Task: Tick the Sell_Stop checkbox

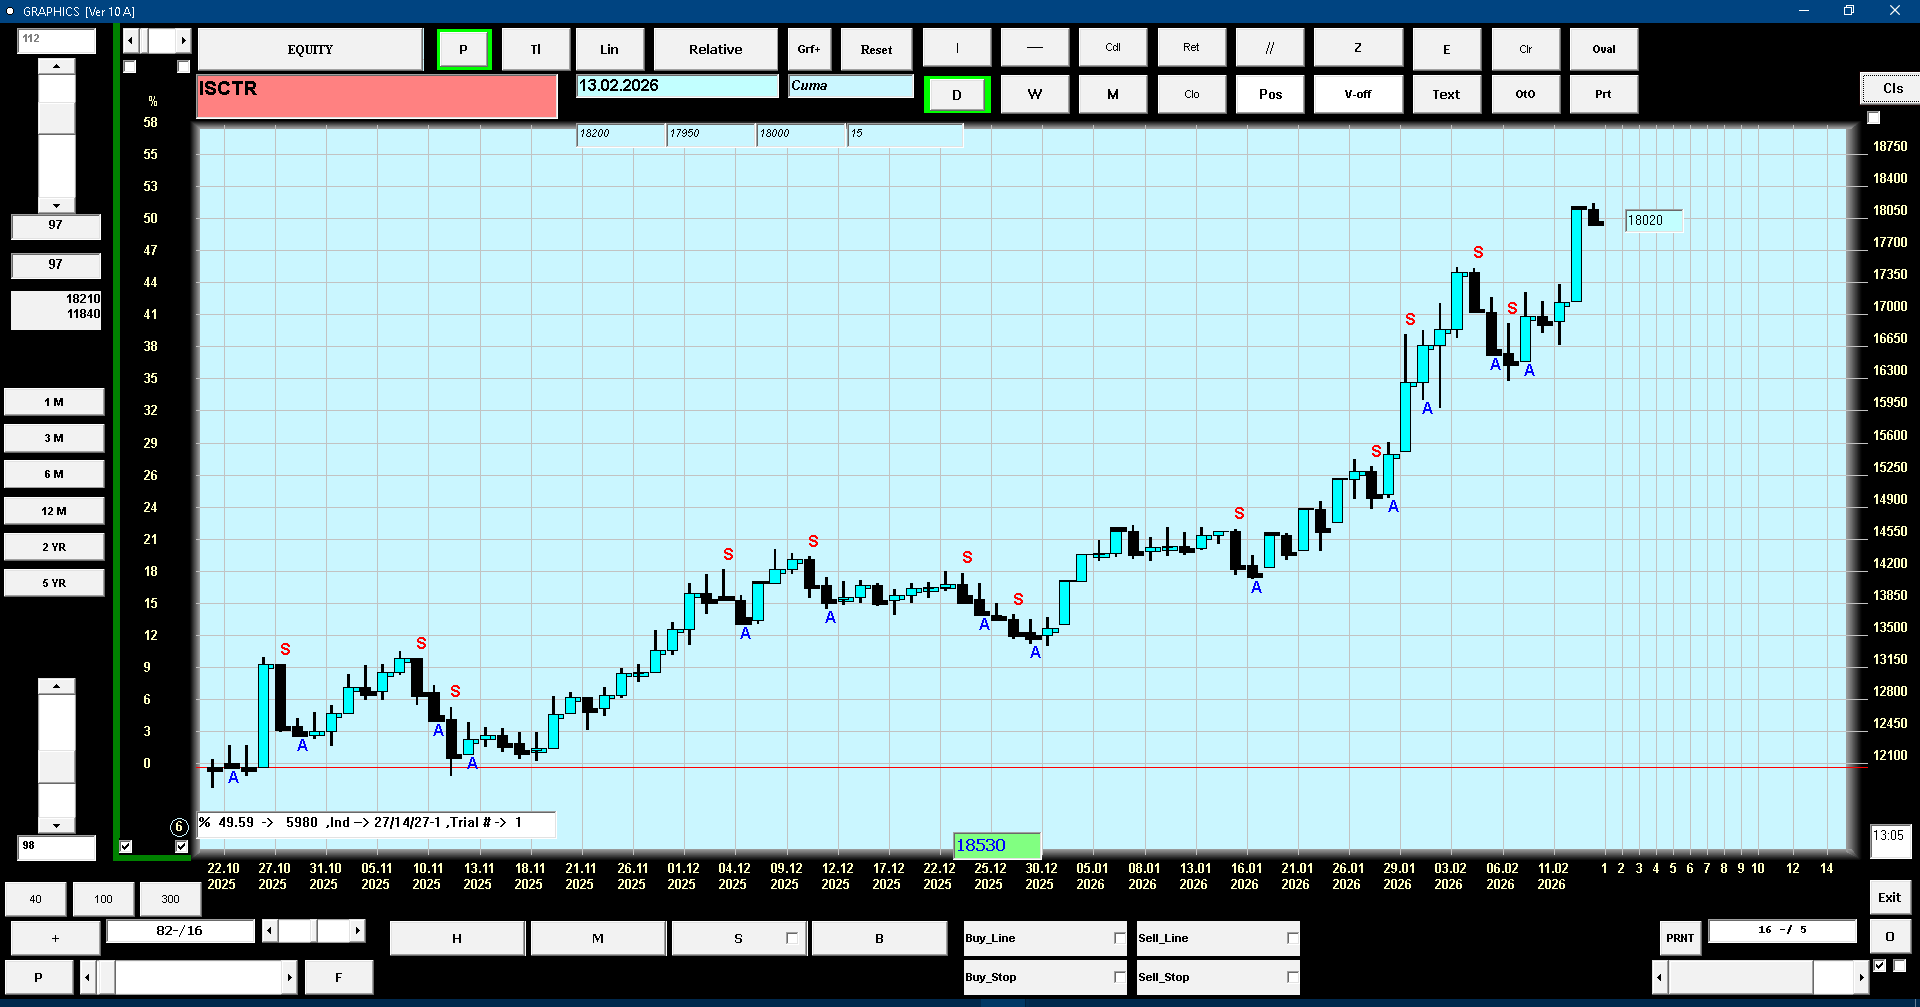Action: pos(1292,977)
